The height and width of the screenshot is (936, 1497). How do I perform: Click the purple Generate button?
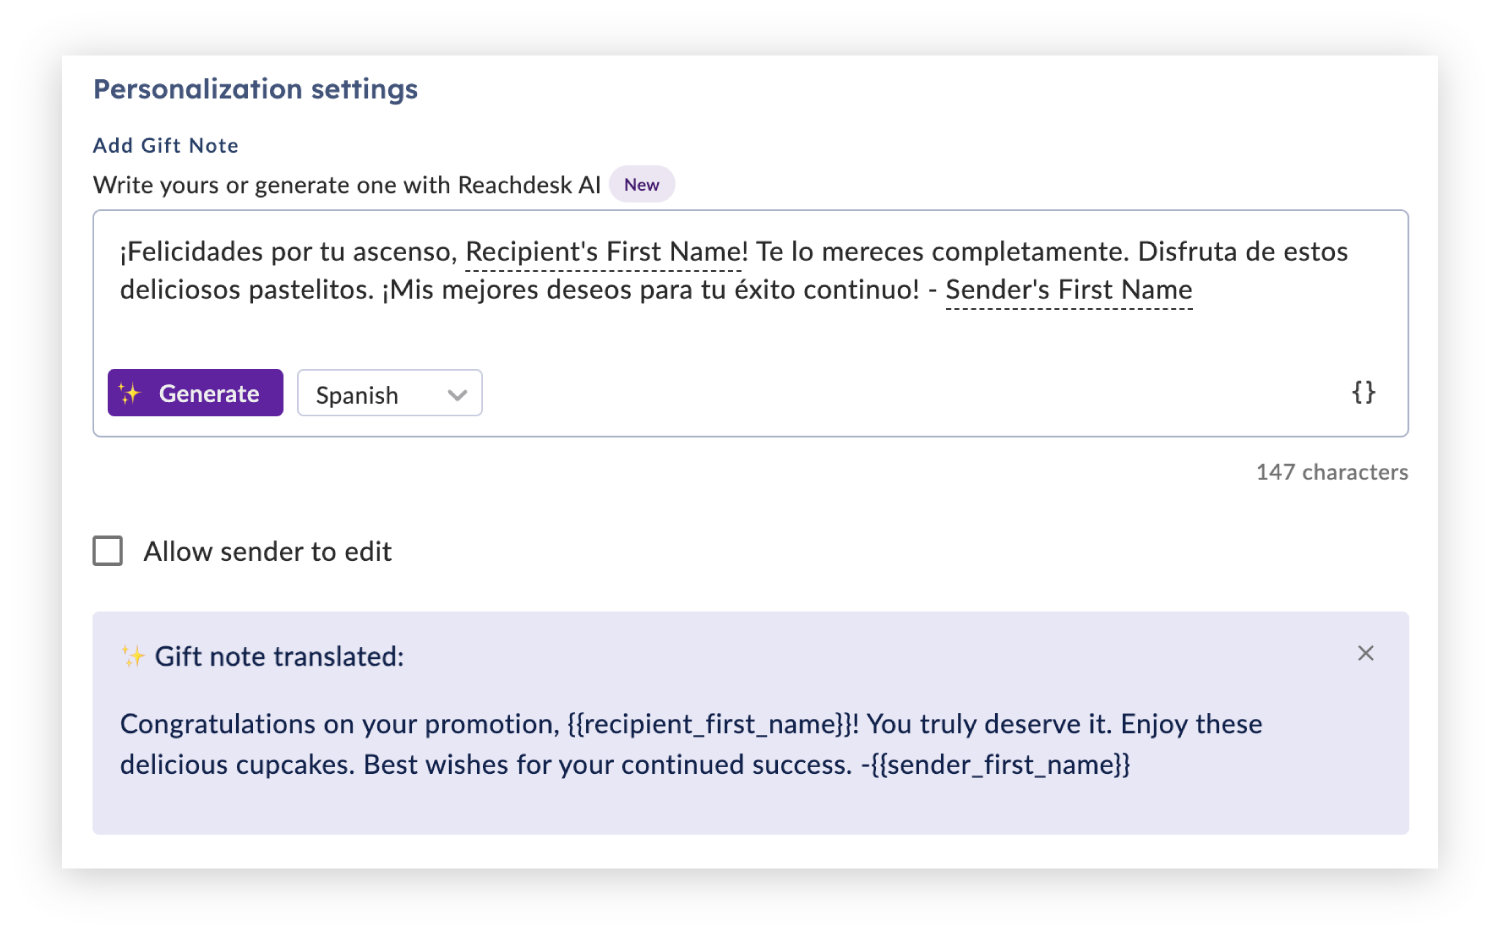click(x=195, y=393)
